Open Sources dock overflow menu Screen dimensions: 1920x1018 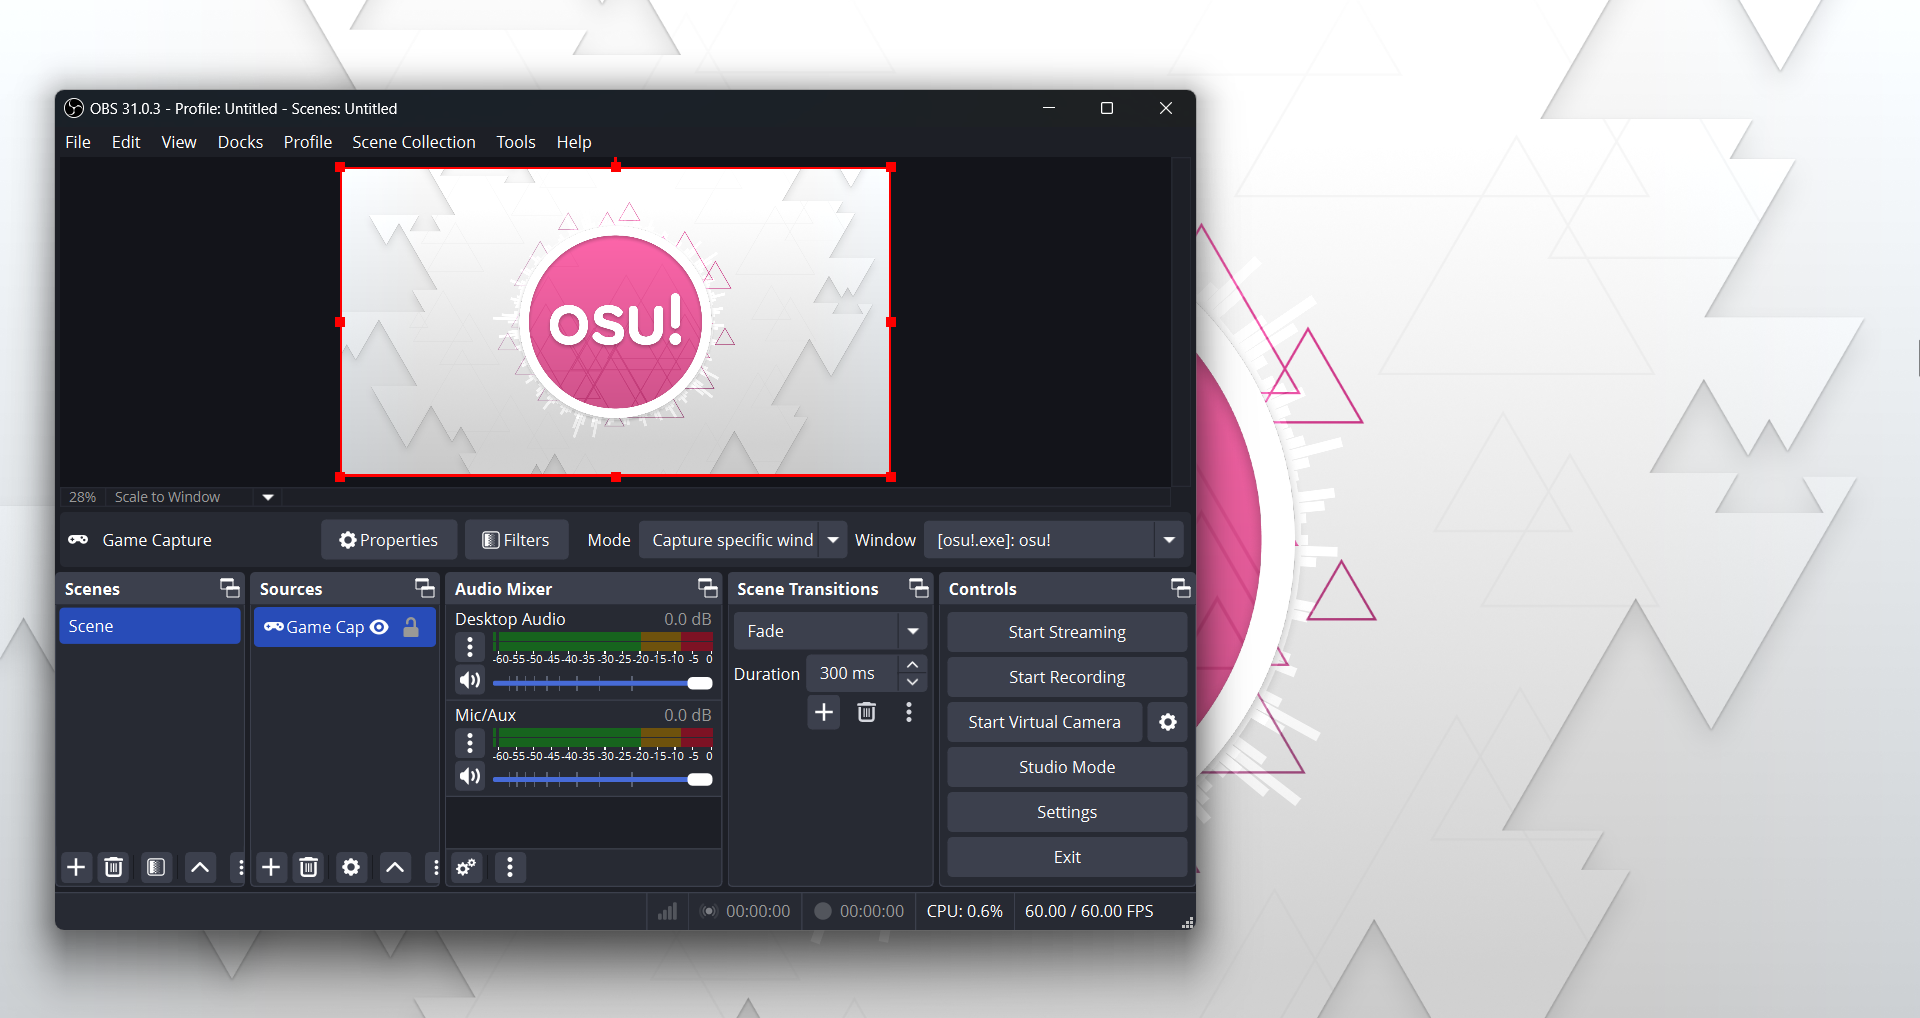click(436, 867)
